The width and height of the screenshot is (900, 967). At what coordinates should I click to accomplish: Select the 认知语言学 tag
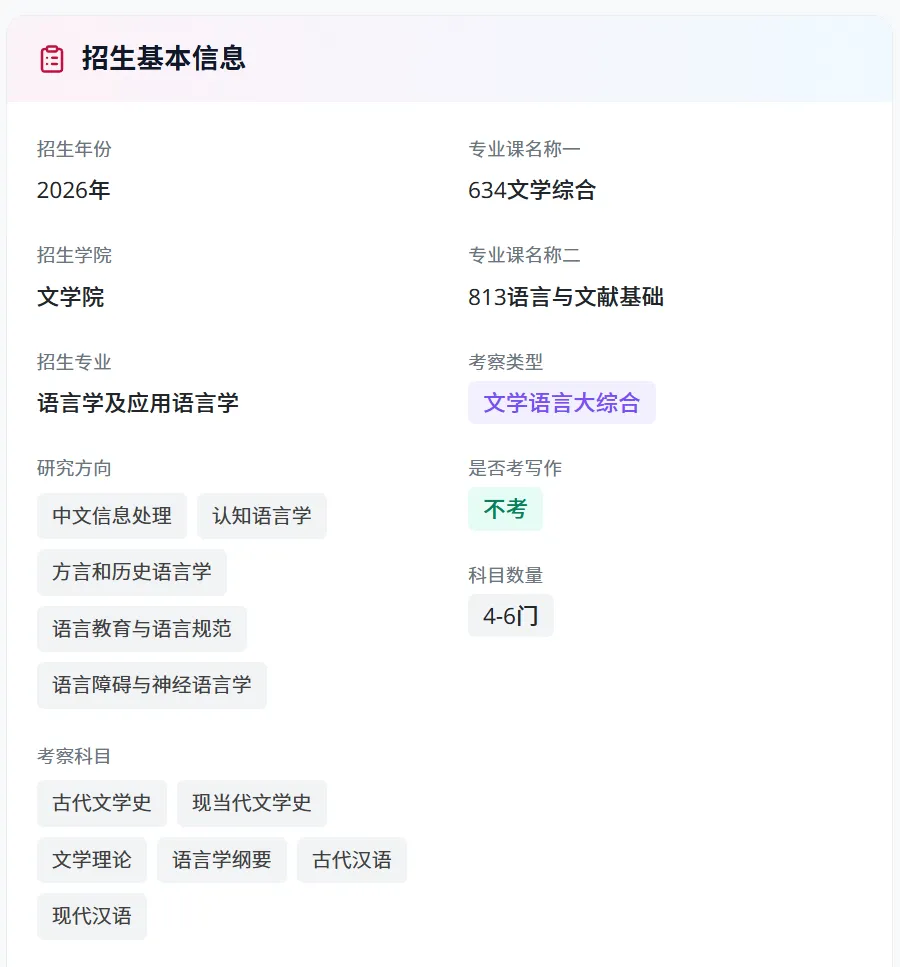262,516
